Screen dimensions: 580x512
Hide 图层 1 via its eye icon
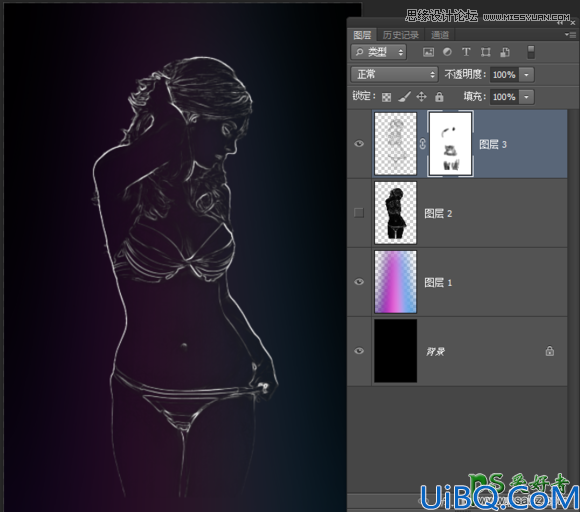point(359,282)
